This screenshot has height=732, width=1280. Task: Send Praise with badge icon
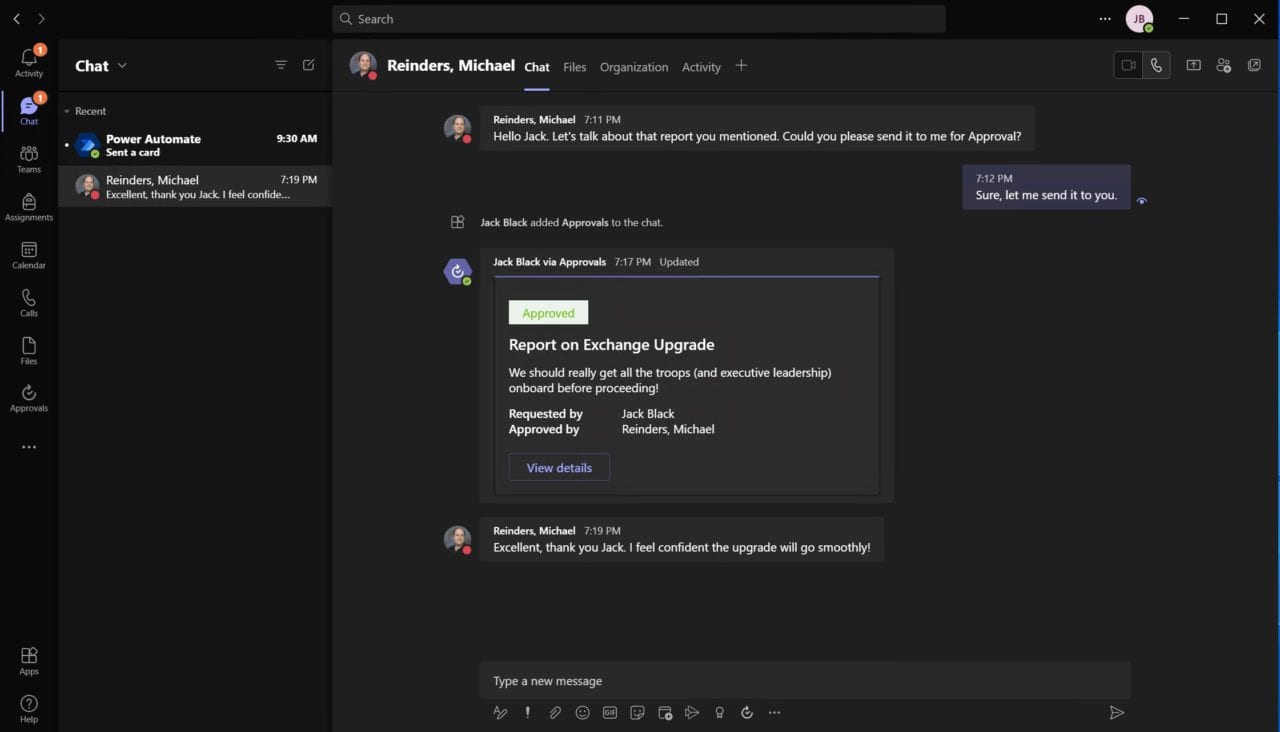[x=719, y=713]
